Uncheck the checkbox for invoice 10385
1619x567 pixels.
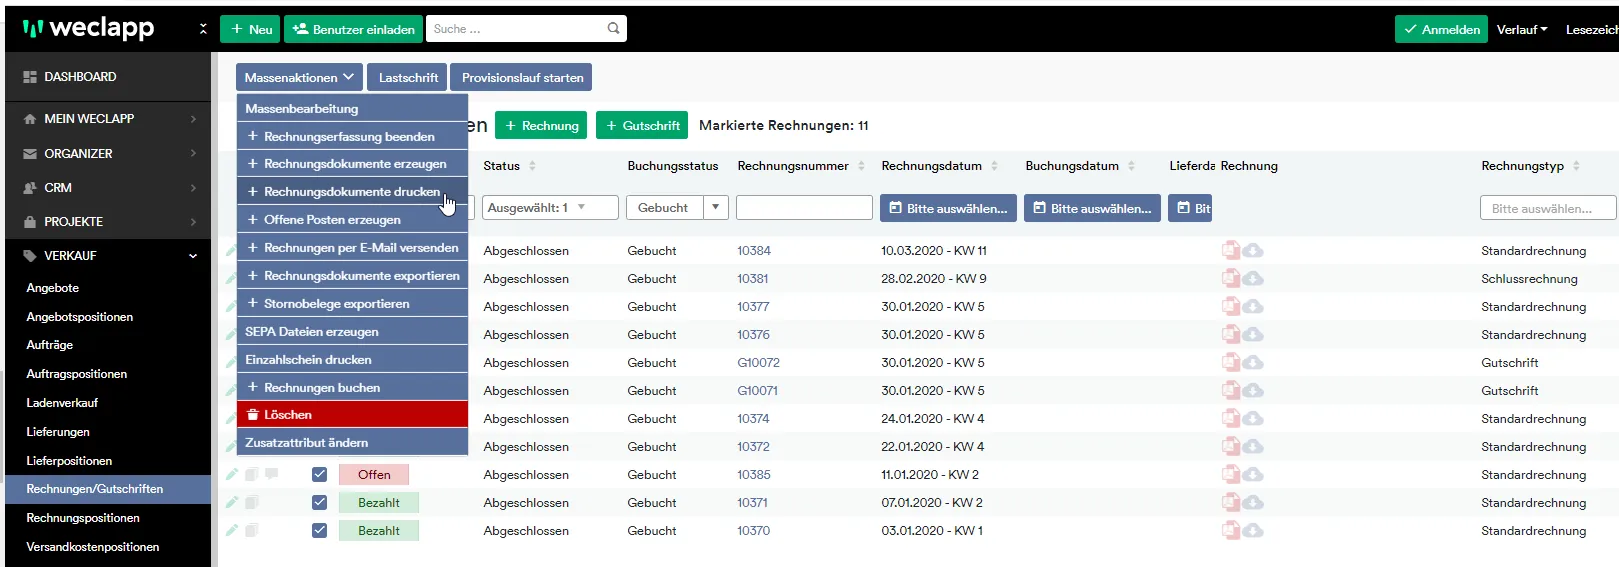pyautogui.click(x=319, y=474)
